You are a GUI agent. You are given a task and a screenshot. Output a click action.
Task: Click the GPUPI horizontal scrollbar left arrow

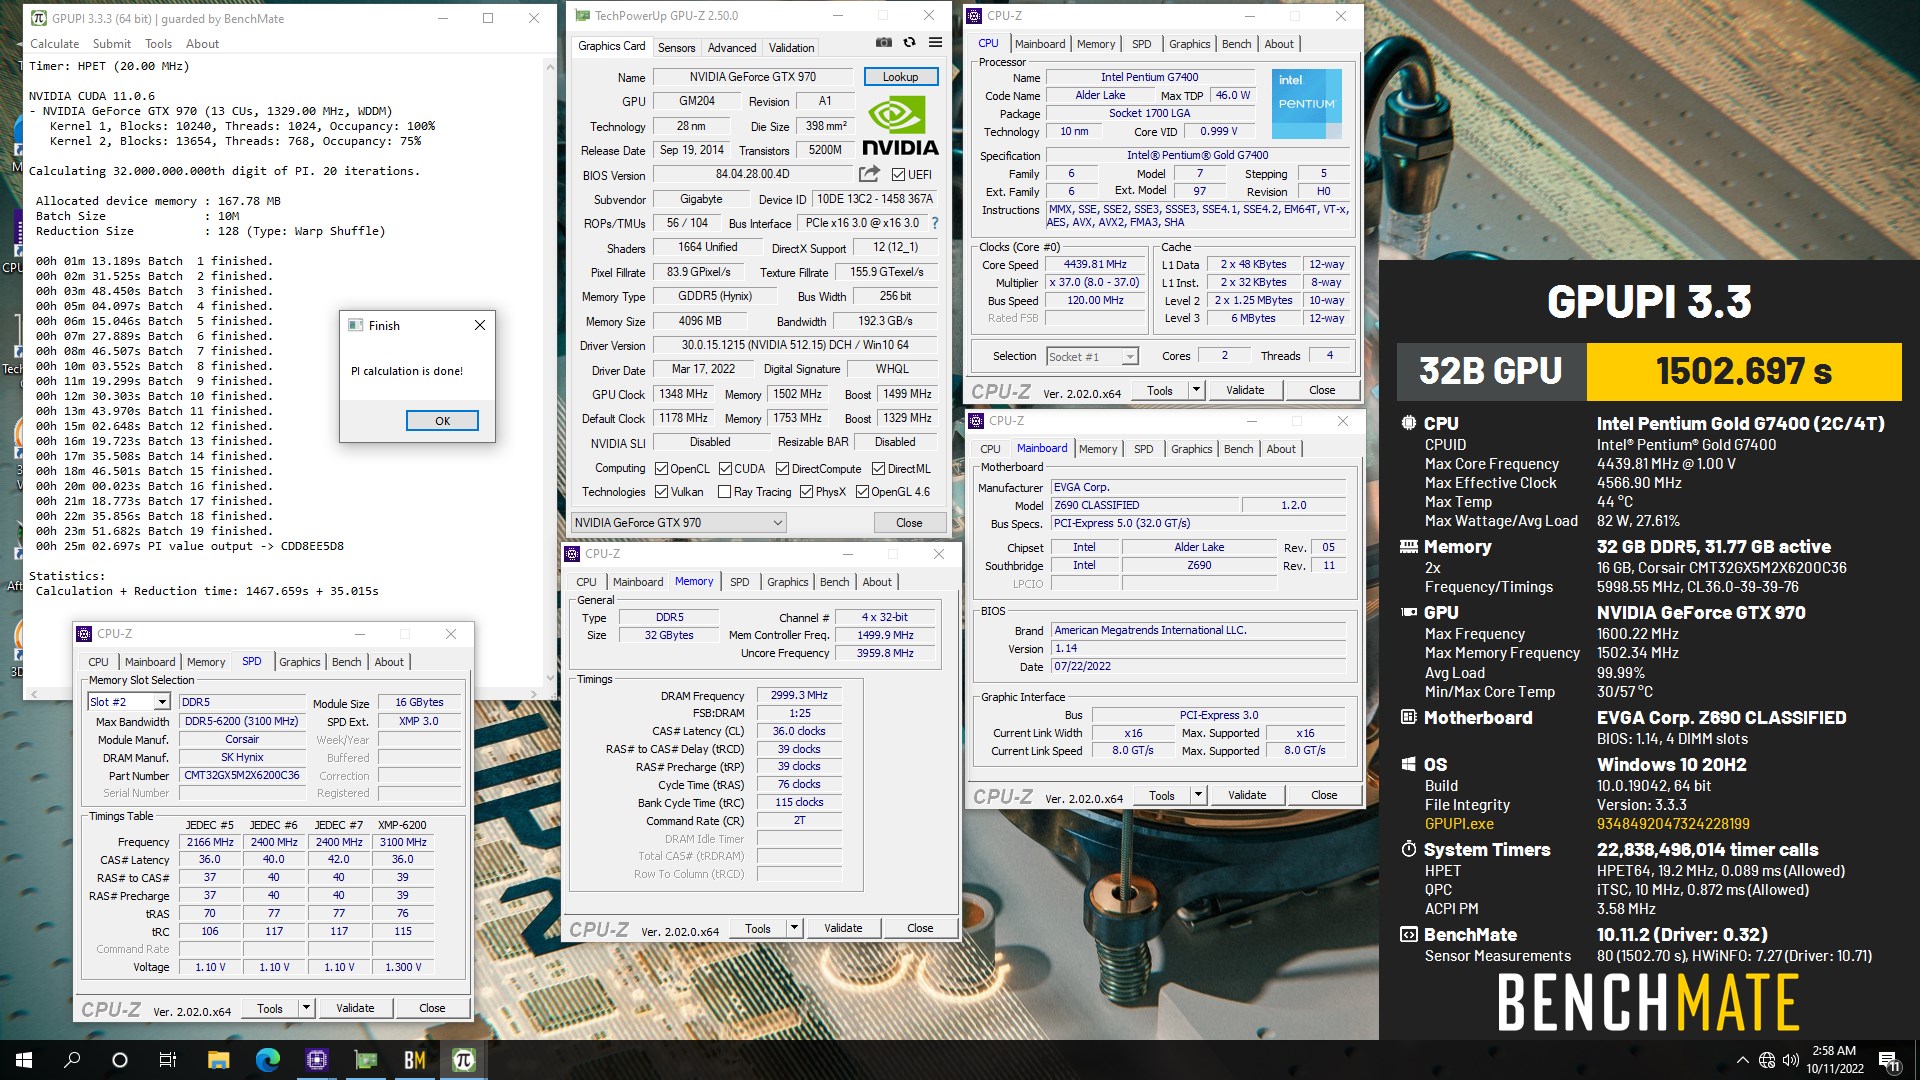36,693
